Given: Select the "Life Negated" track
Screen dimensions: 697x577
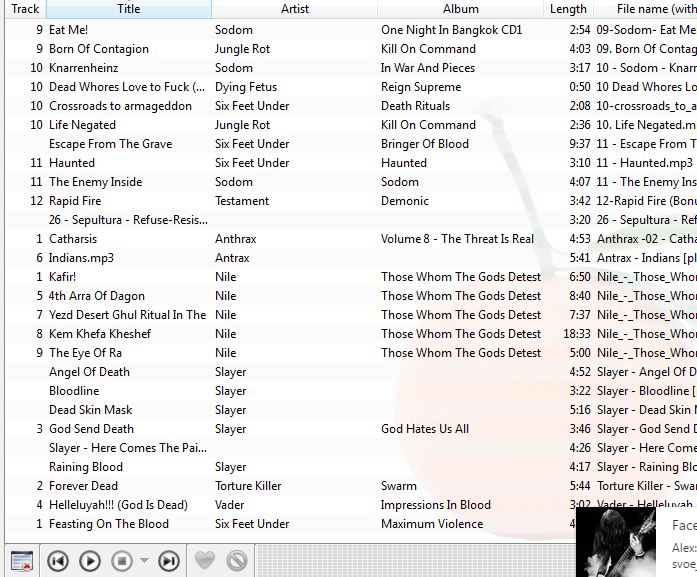Looking at the screenshot, I should [x=82, y=125].
